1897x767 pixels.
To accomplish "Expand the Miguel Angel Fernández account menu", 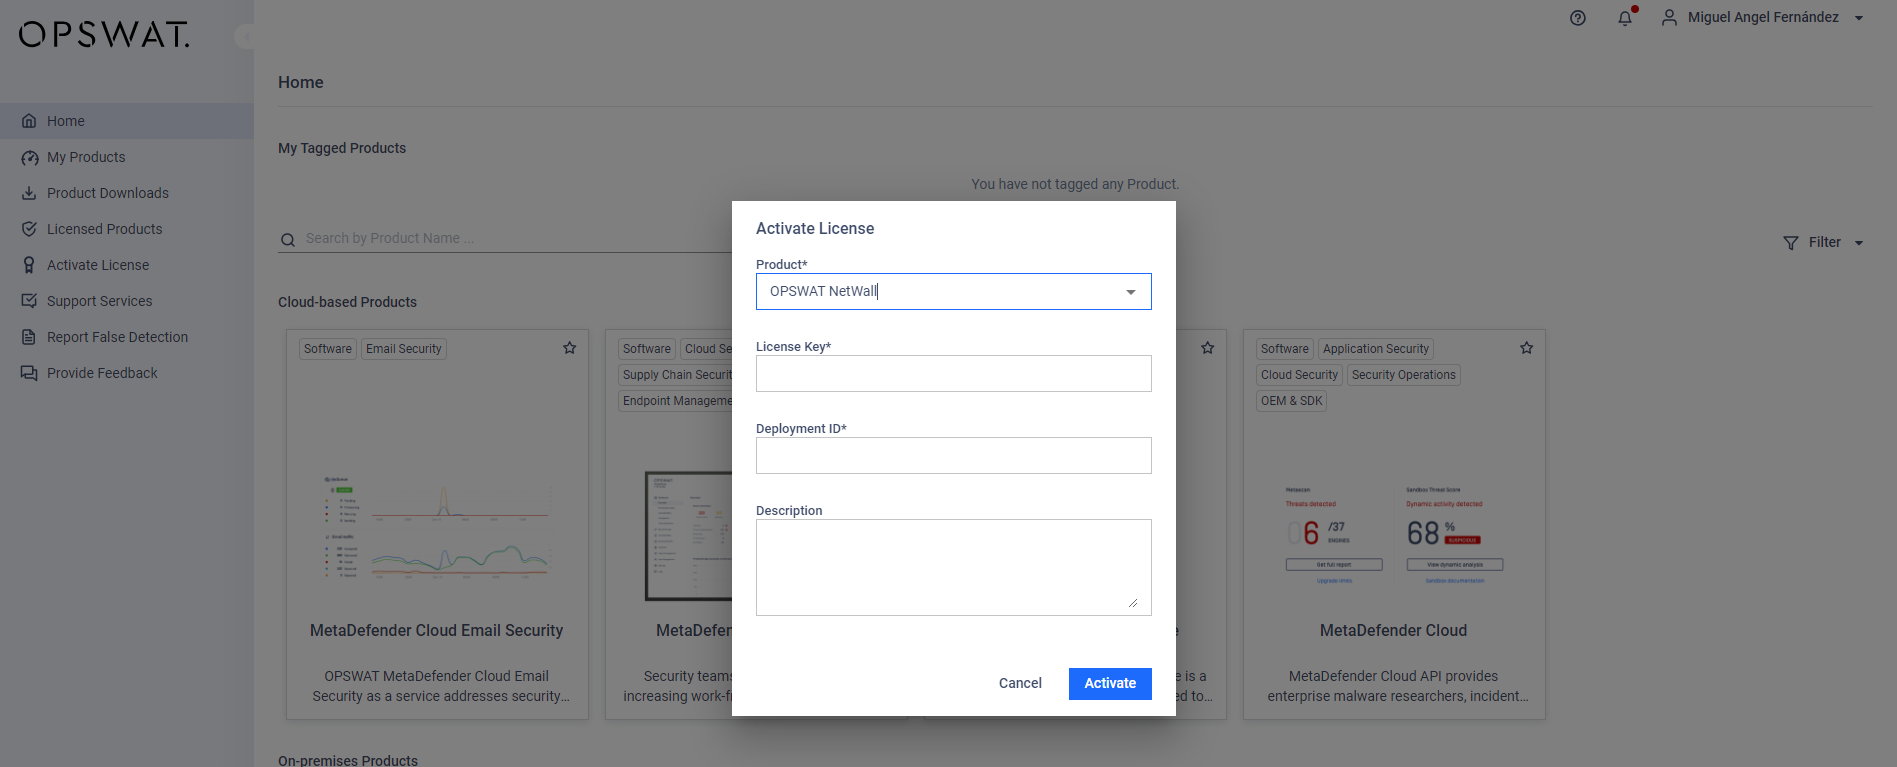I will tap(1859, 18).
